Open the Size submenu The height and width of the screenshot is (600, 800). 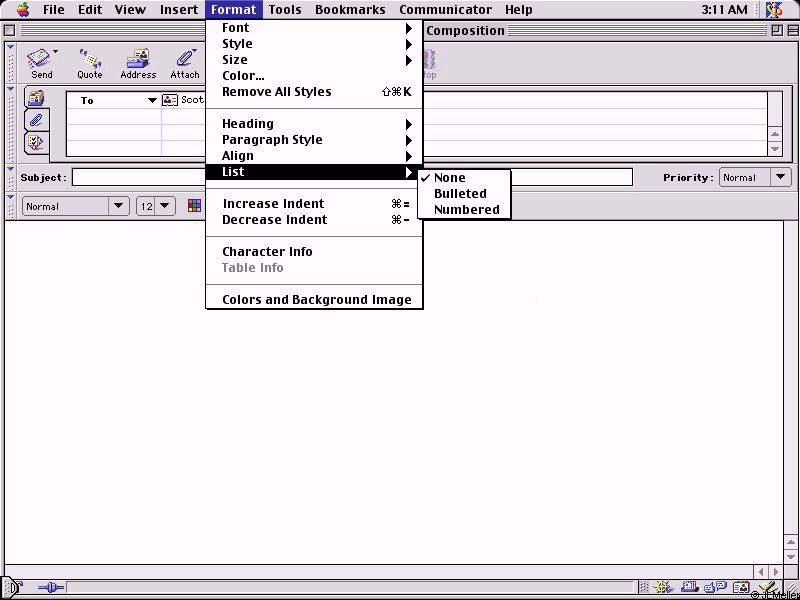coord(314,60)
